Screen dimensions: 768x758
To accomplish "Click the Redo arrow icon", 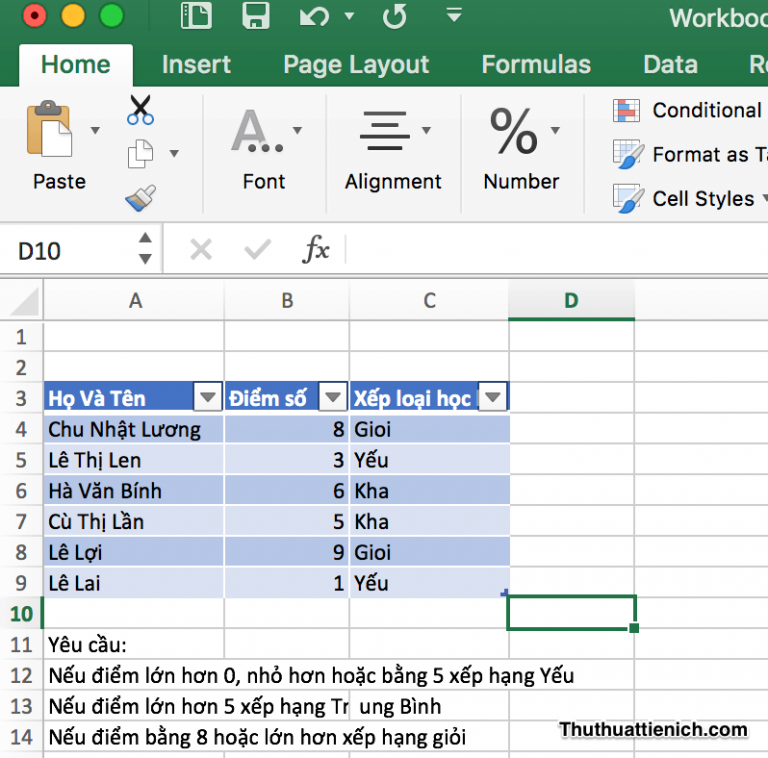I will pos(395,16).
